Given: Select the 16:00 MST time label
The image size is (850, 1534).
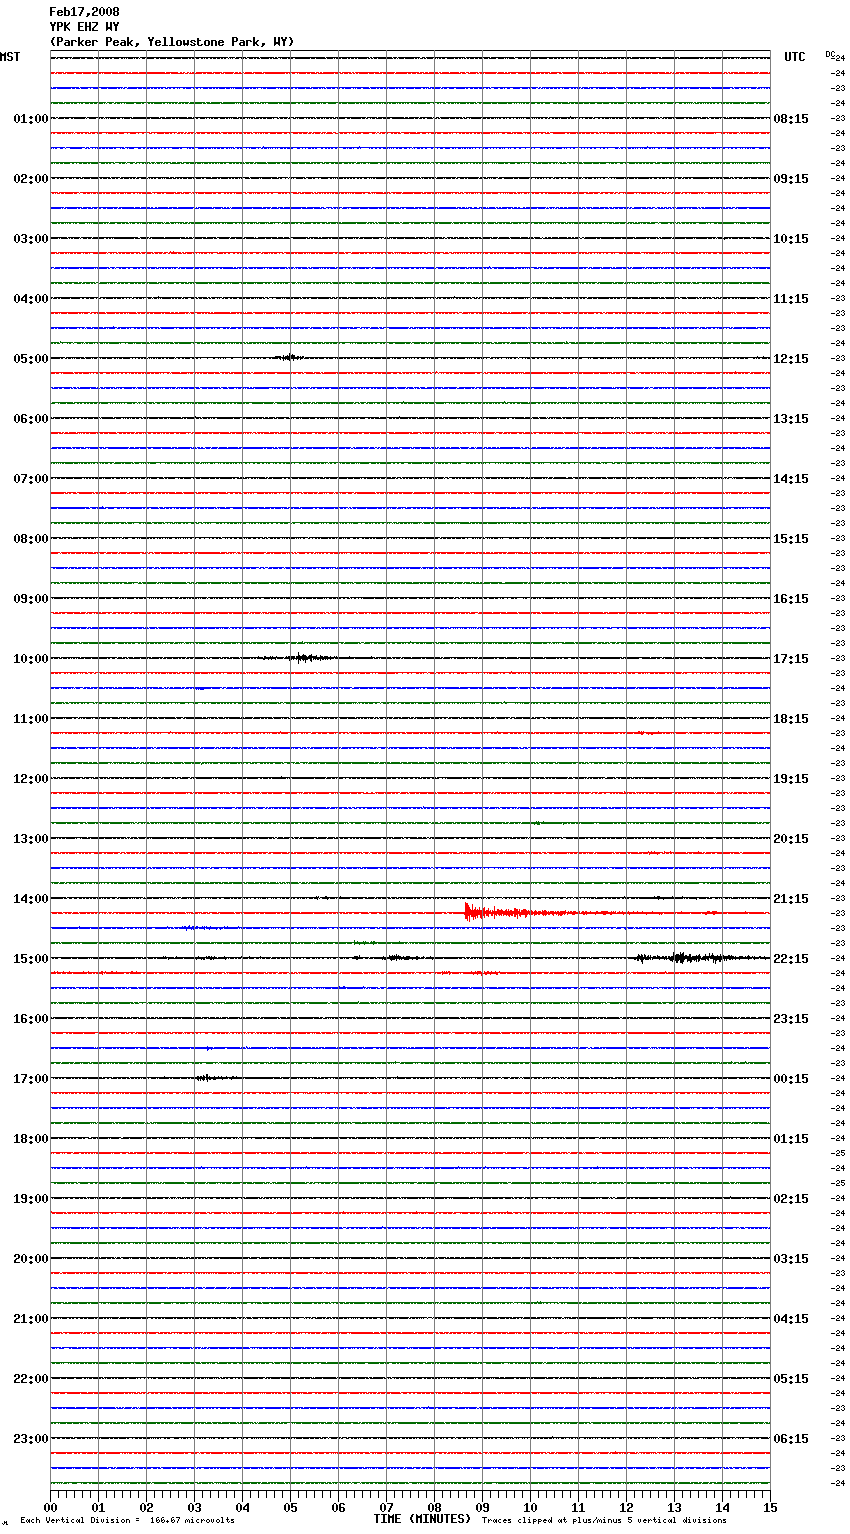Looking at the screenshot, I should coord(31,1019).
